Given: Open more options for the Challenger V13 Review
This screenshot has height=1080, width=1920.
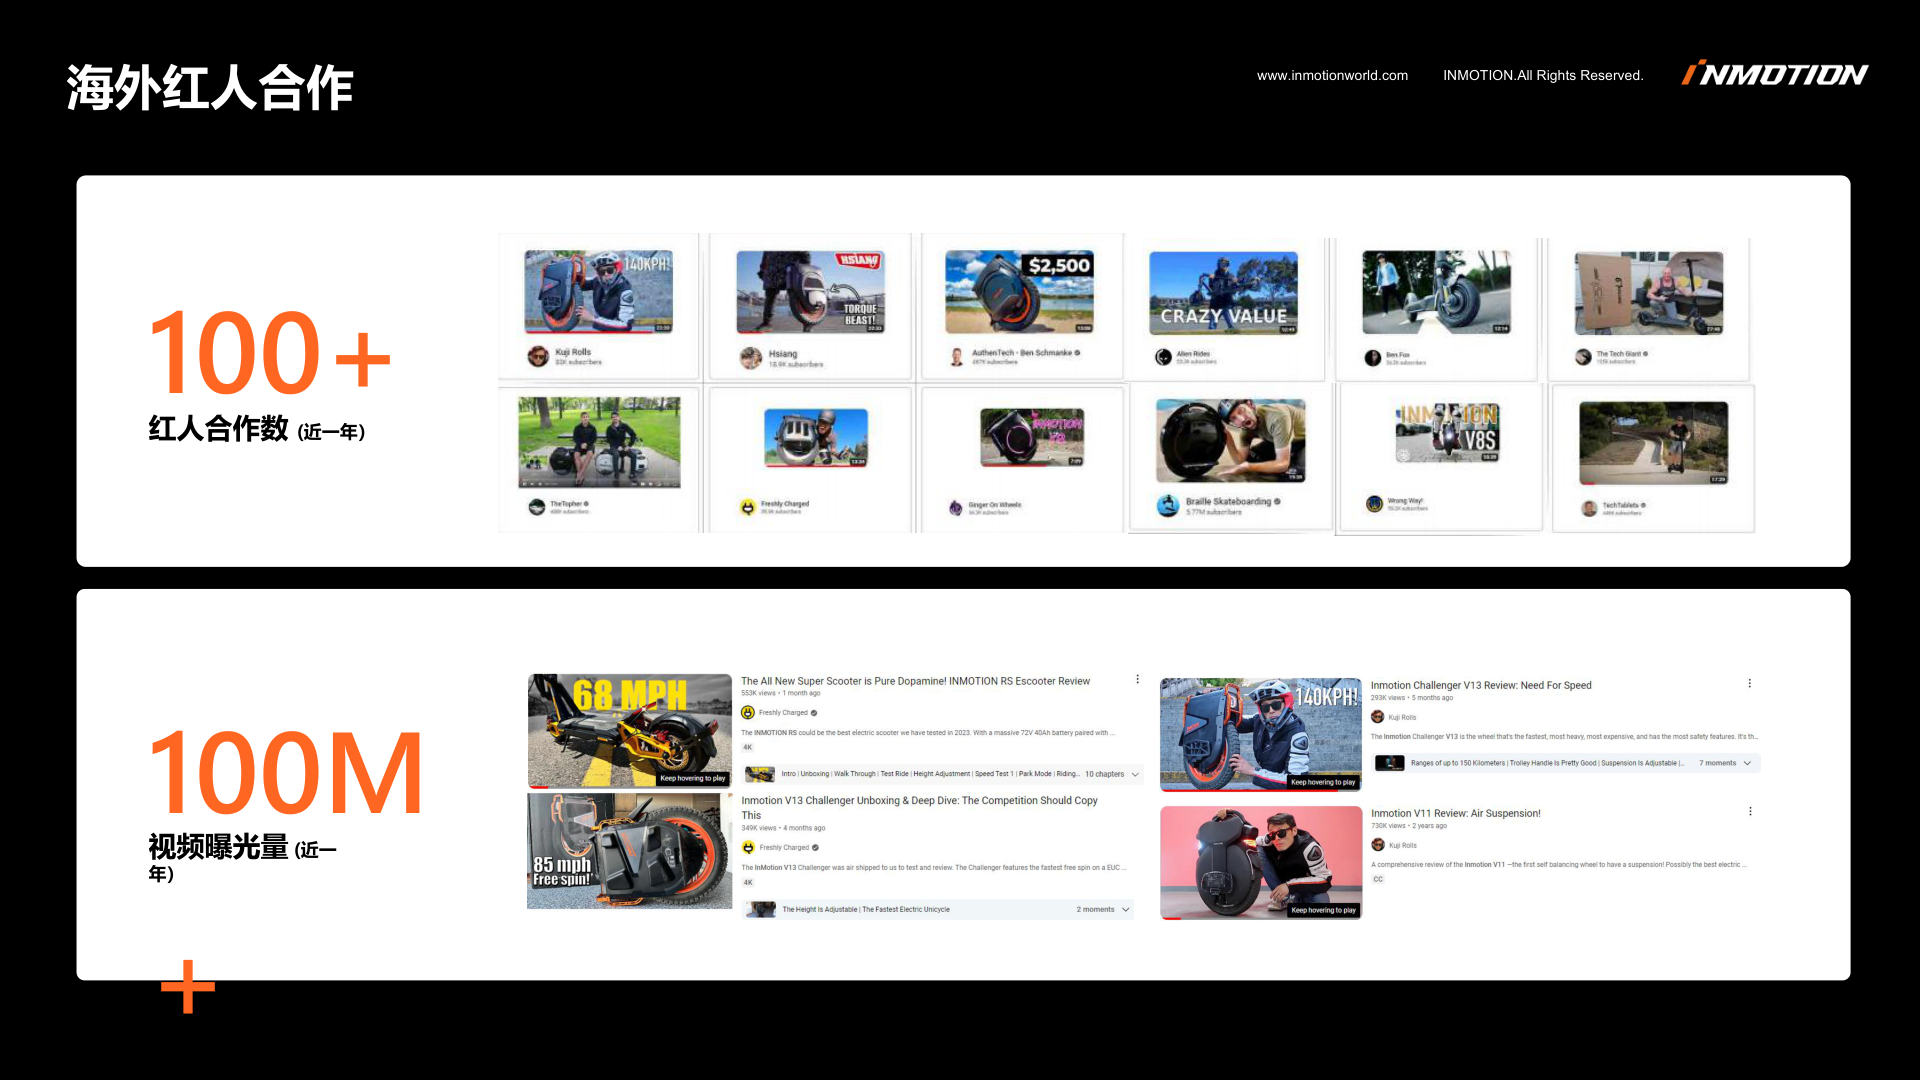Looking at the screenshot, I should 1749,683.
